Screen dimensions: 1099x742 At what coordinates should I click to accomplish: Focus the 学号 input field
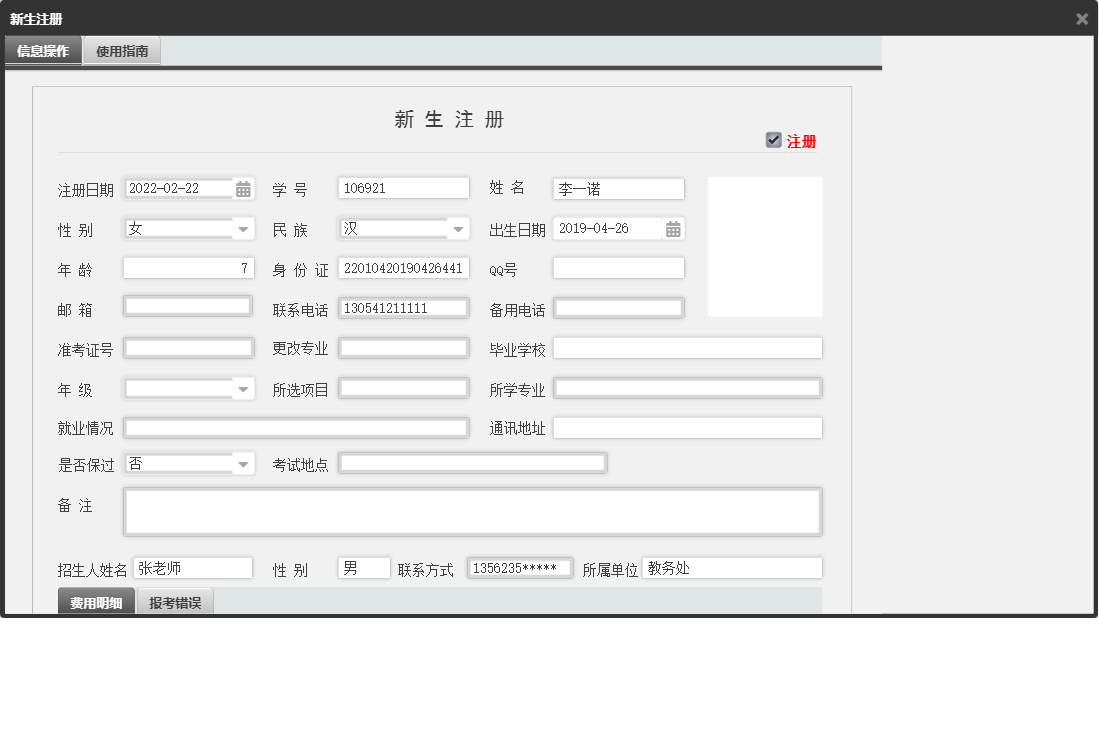tap(403, 188)
